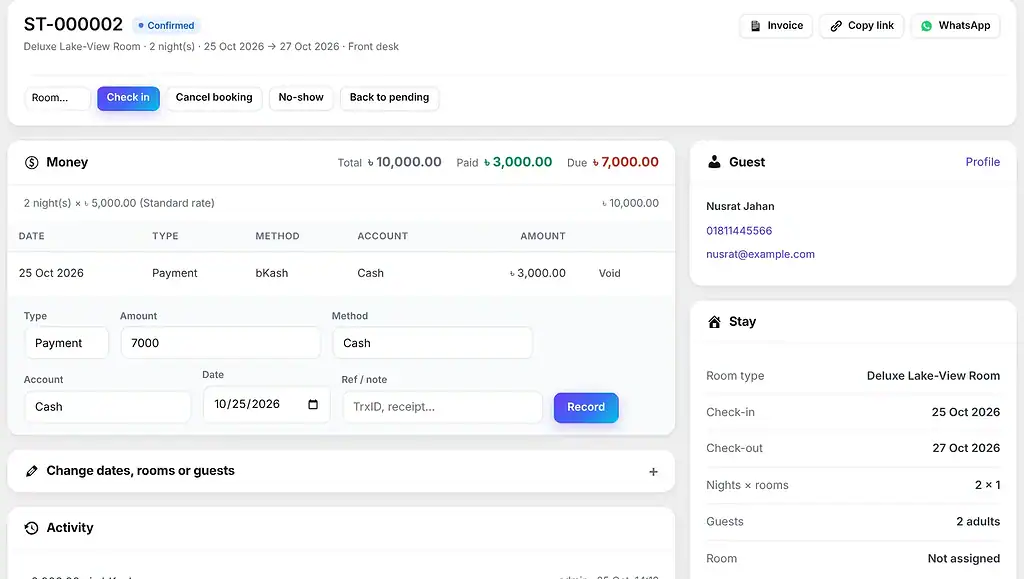1024x579 pixels.
Task: Click the Money dollar-circle icon
Action: (x=31, y=163)
